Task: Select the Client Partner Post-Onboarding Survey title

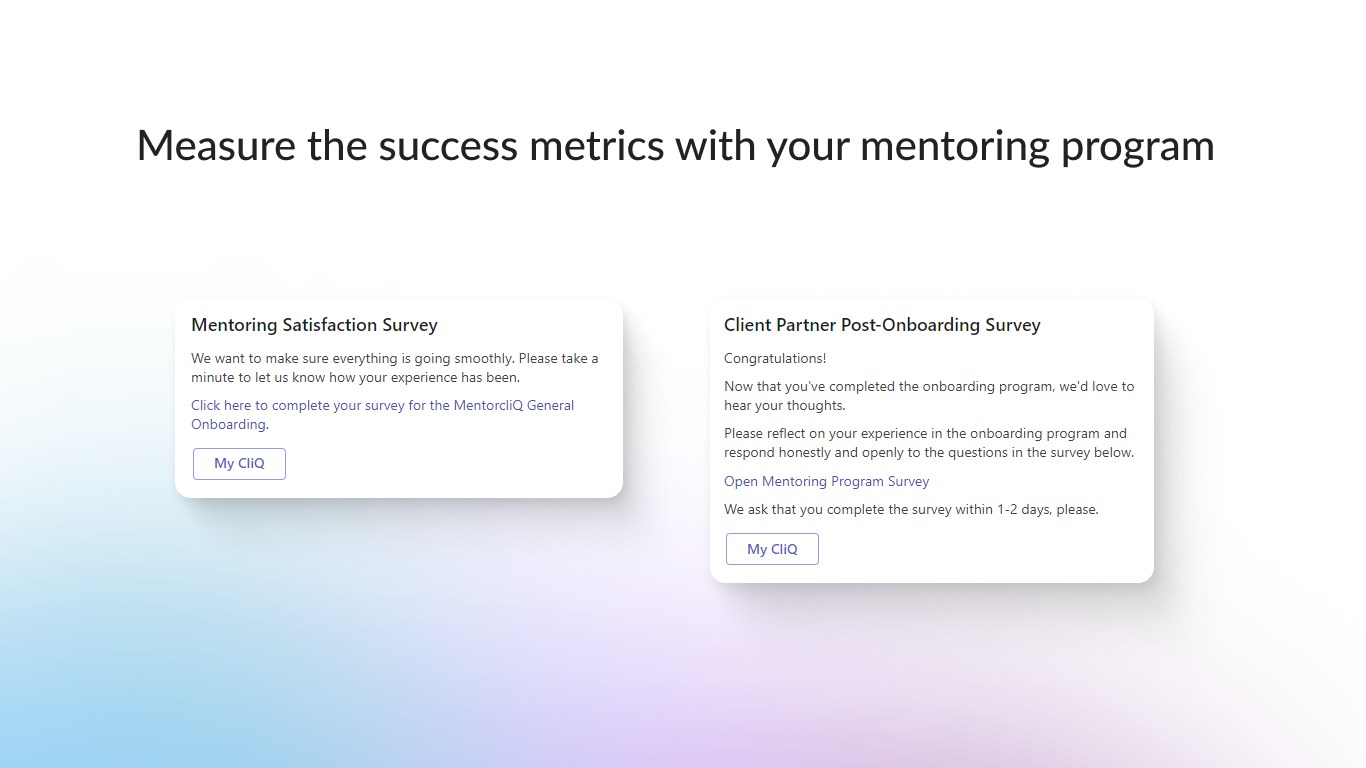Action: tap(882, 325)
